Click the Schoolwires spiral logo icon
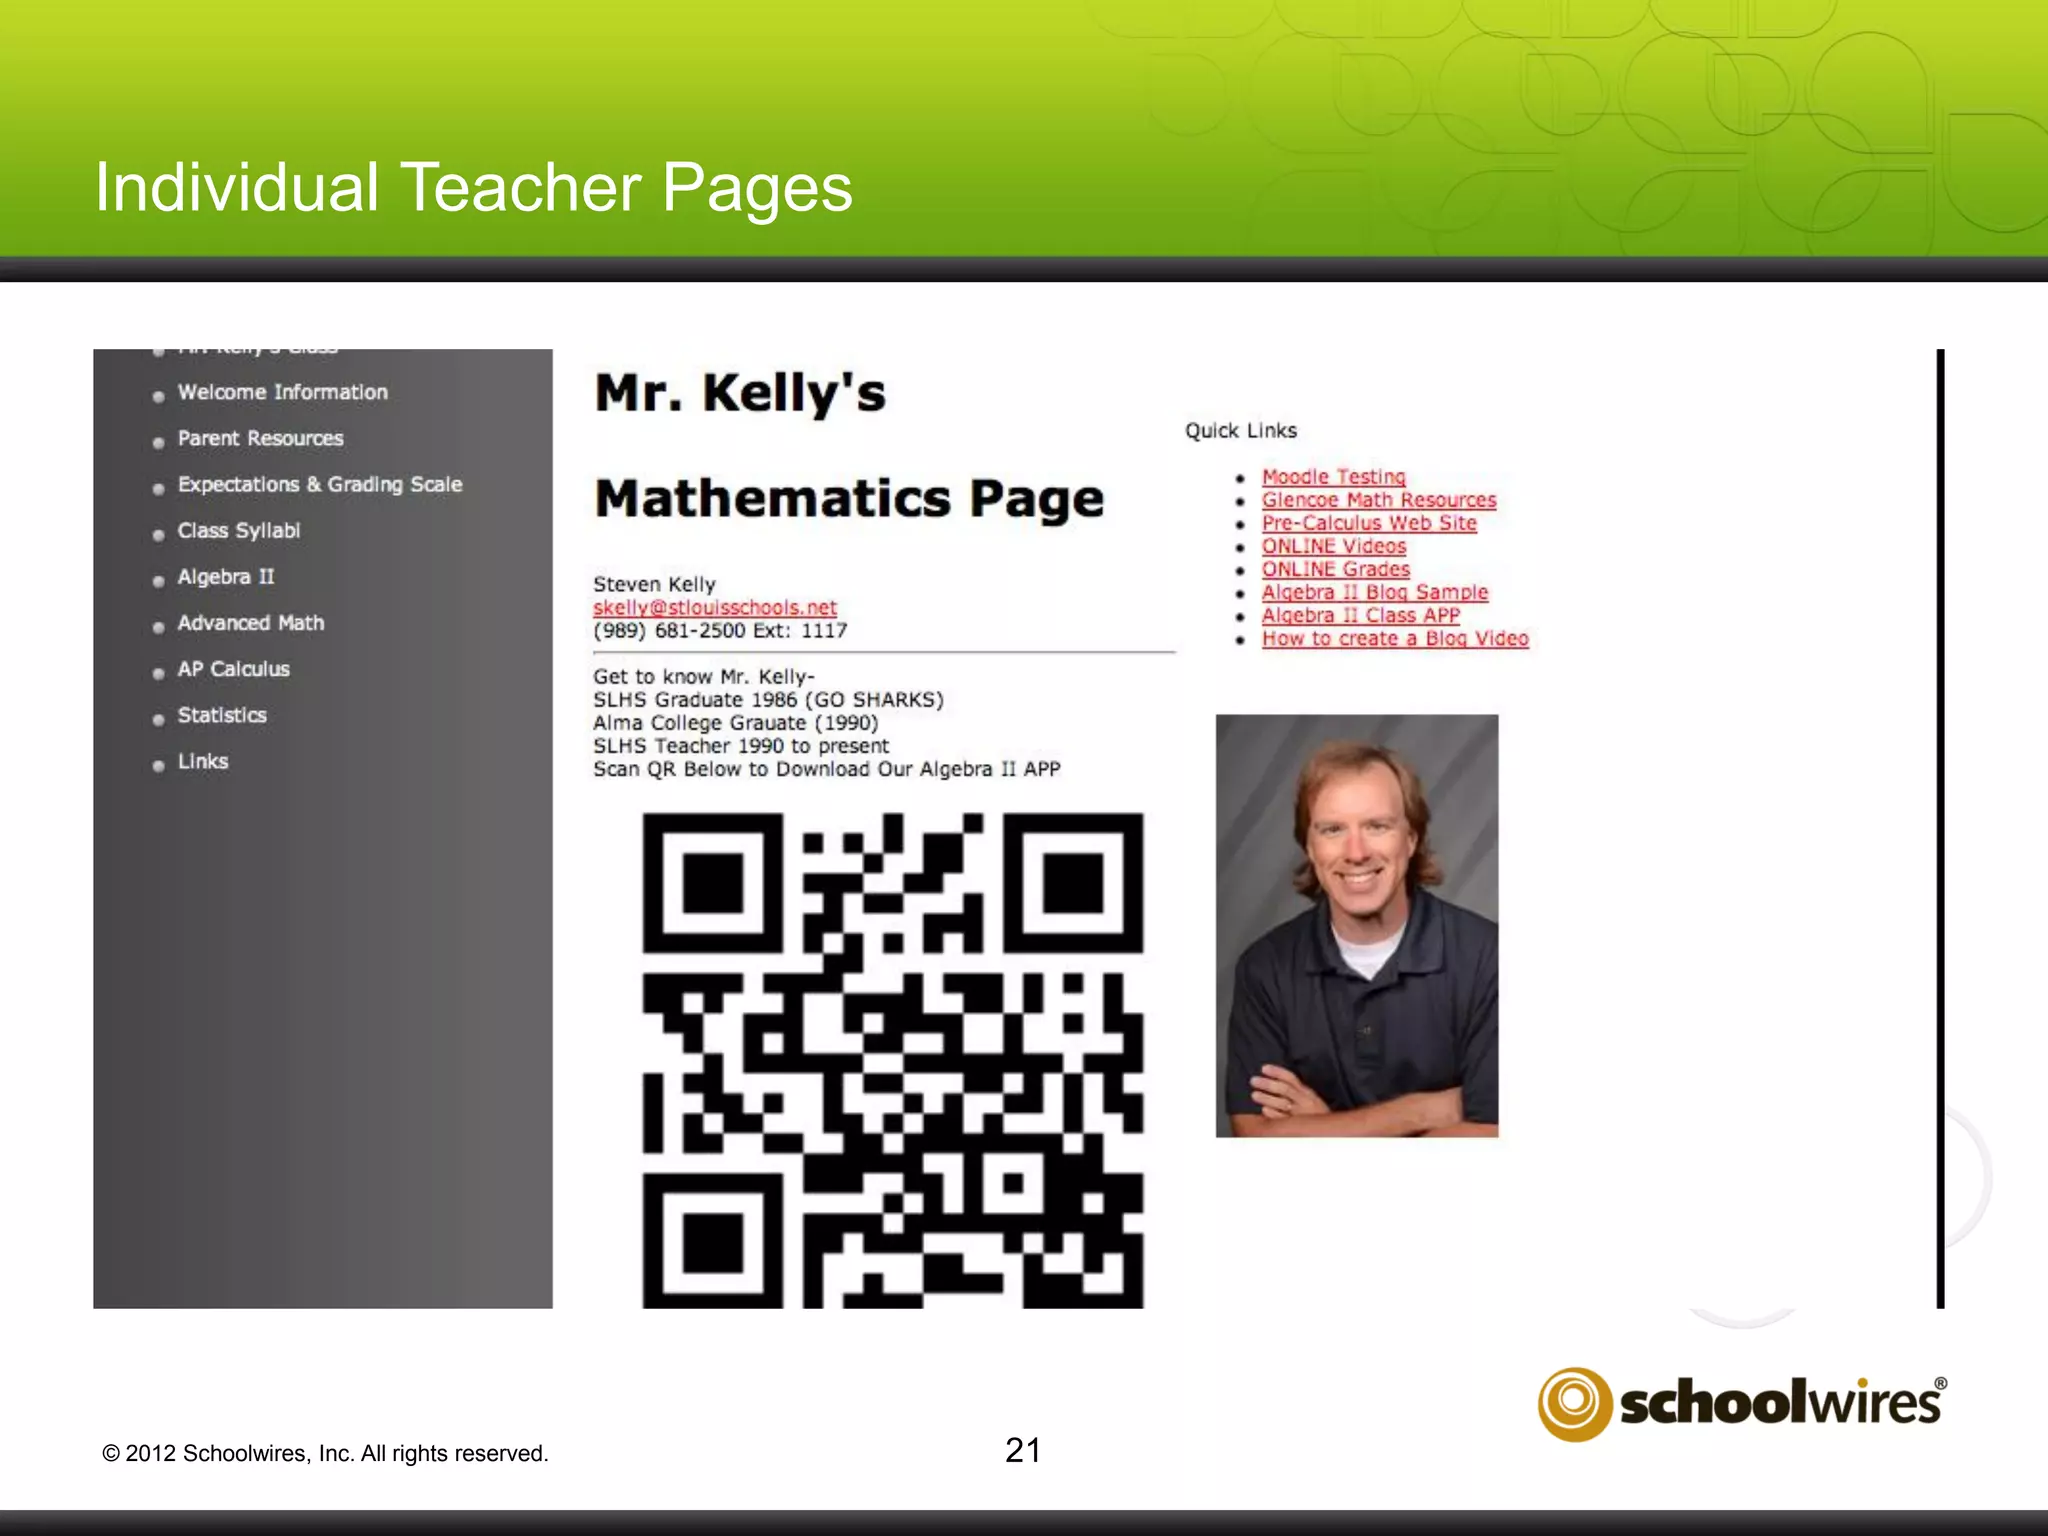 click(1574, 1404)
